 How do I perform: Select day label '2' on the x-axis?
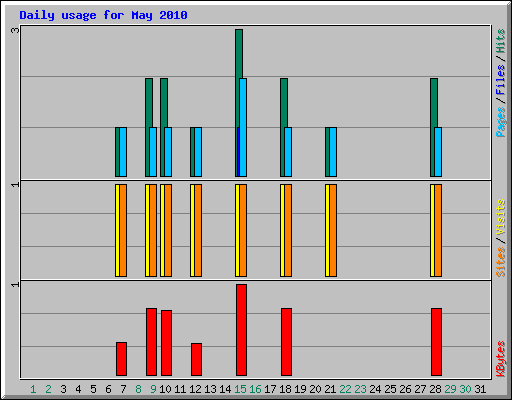tap(48, 389)
